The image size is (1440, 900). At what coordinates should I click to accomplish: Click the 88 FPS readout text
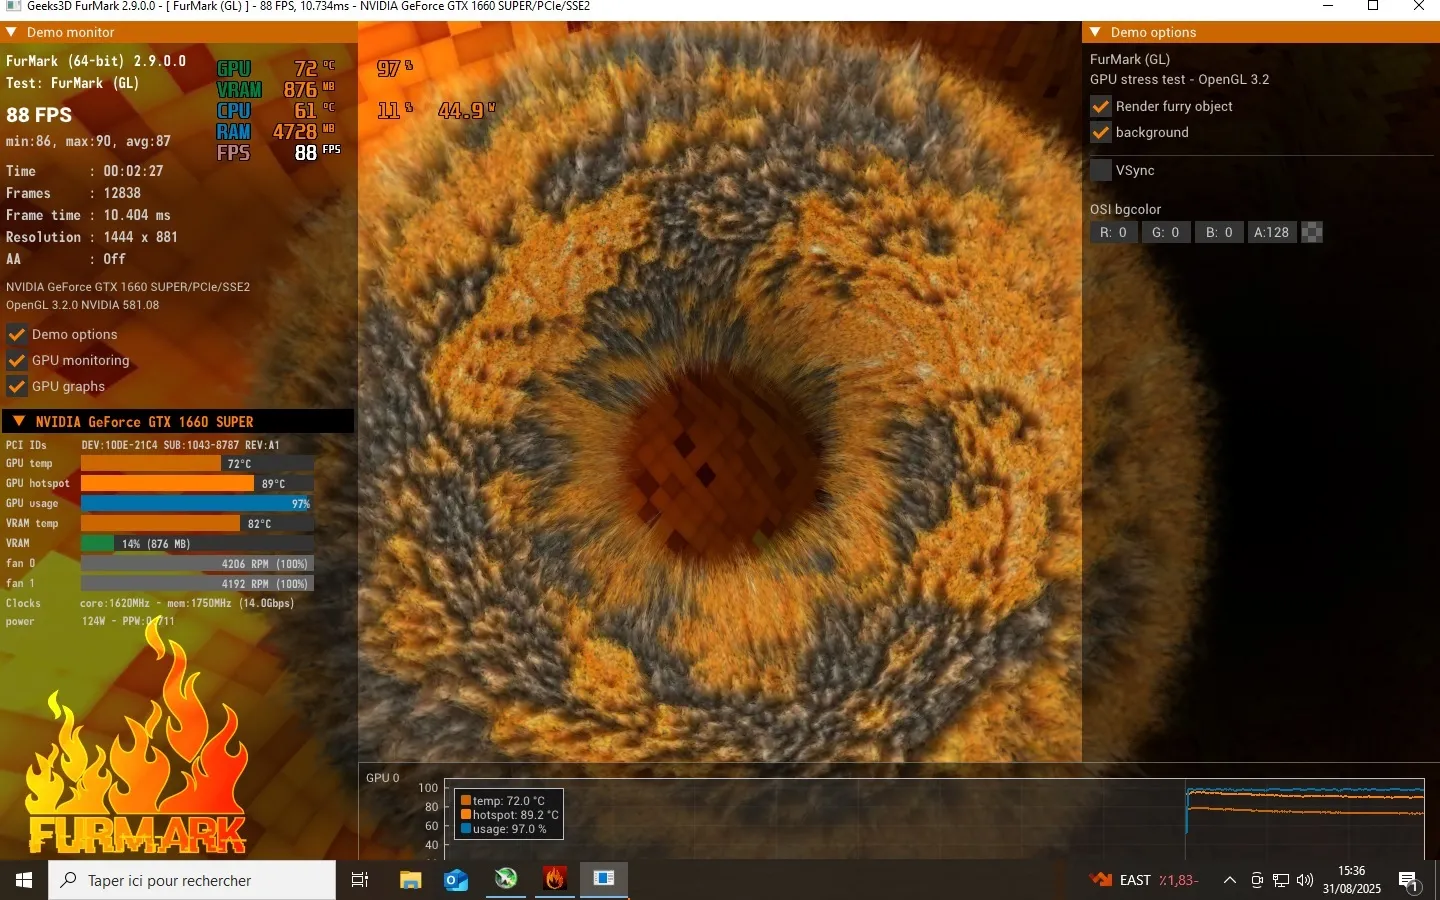[39, 115]
